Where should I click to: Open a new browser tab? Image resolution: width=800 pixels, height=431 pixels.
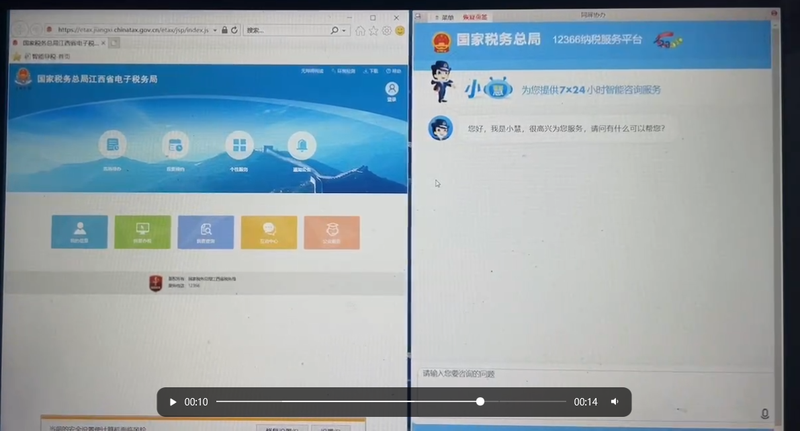coord(114,43)
